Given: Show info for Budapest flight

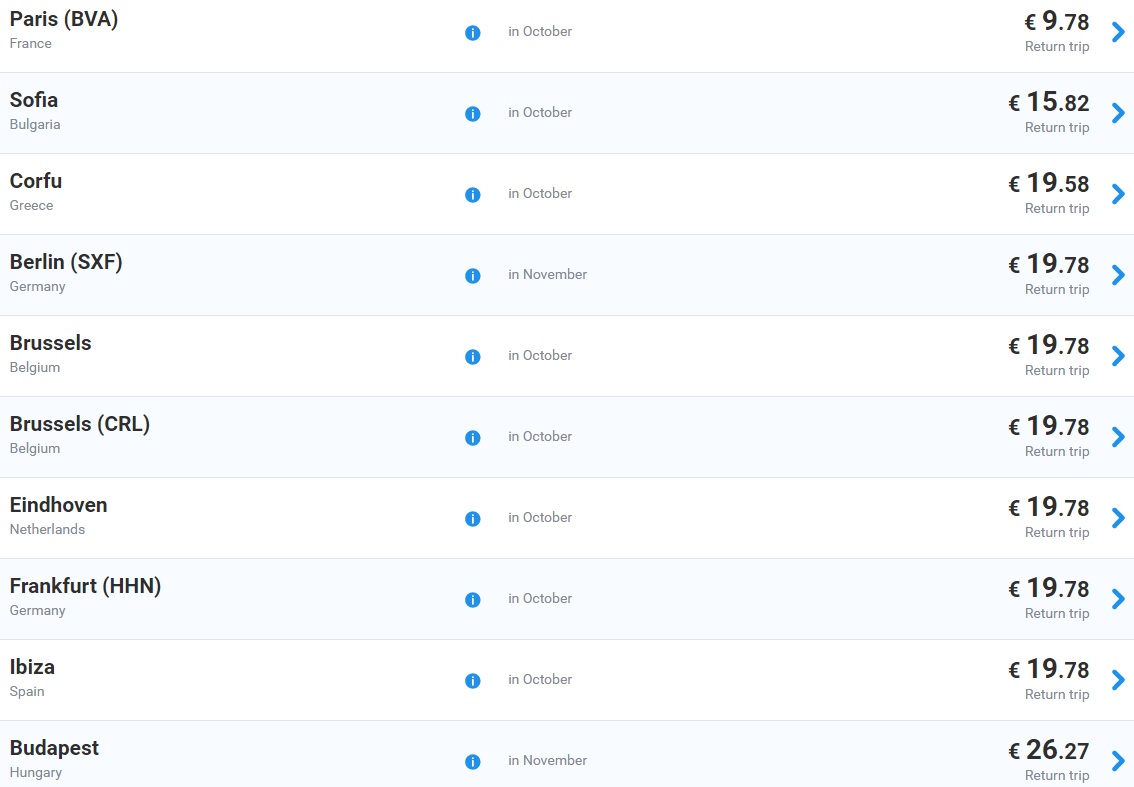Looking at the screenshot, I should [473, 762].
